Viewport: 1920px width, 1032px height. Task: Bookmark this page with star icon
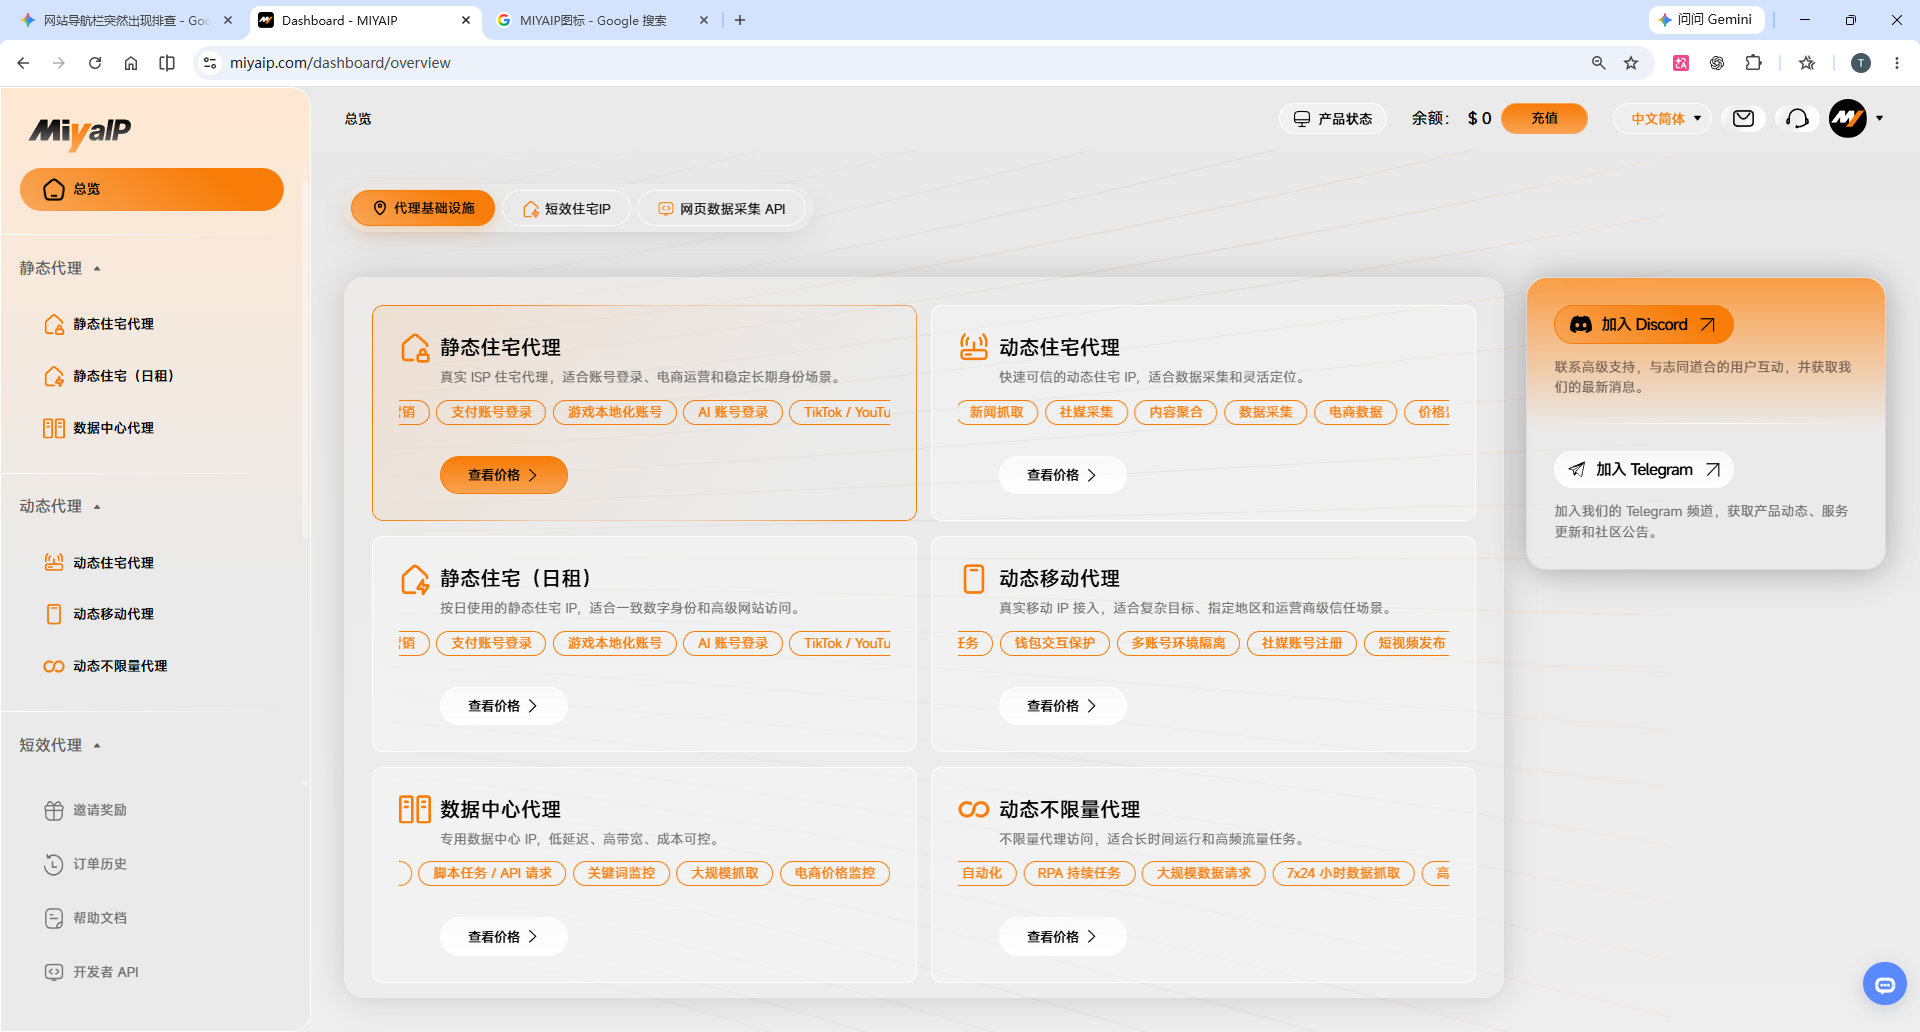tap(1631, 63)
